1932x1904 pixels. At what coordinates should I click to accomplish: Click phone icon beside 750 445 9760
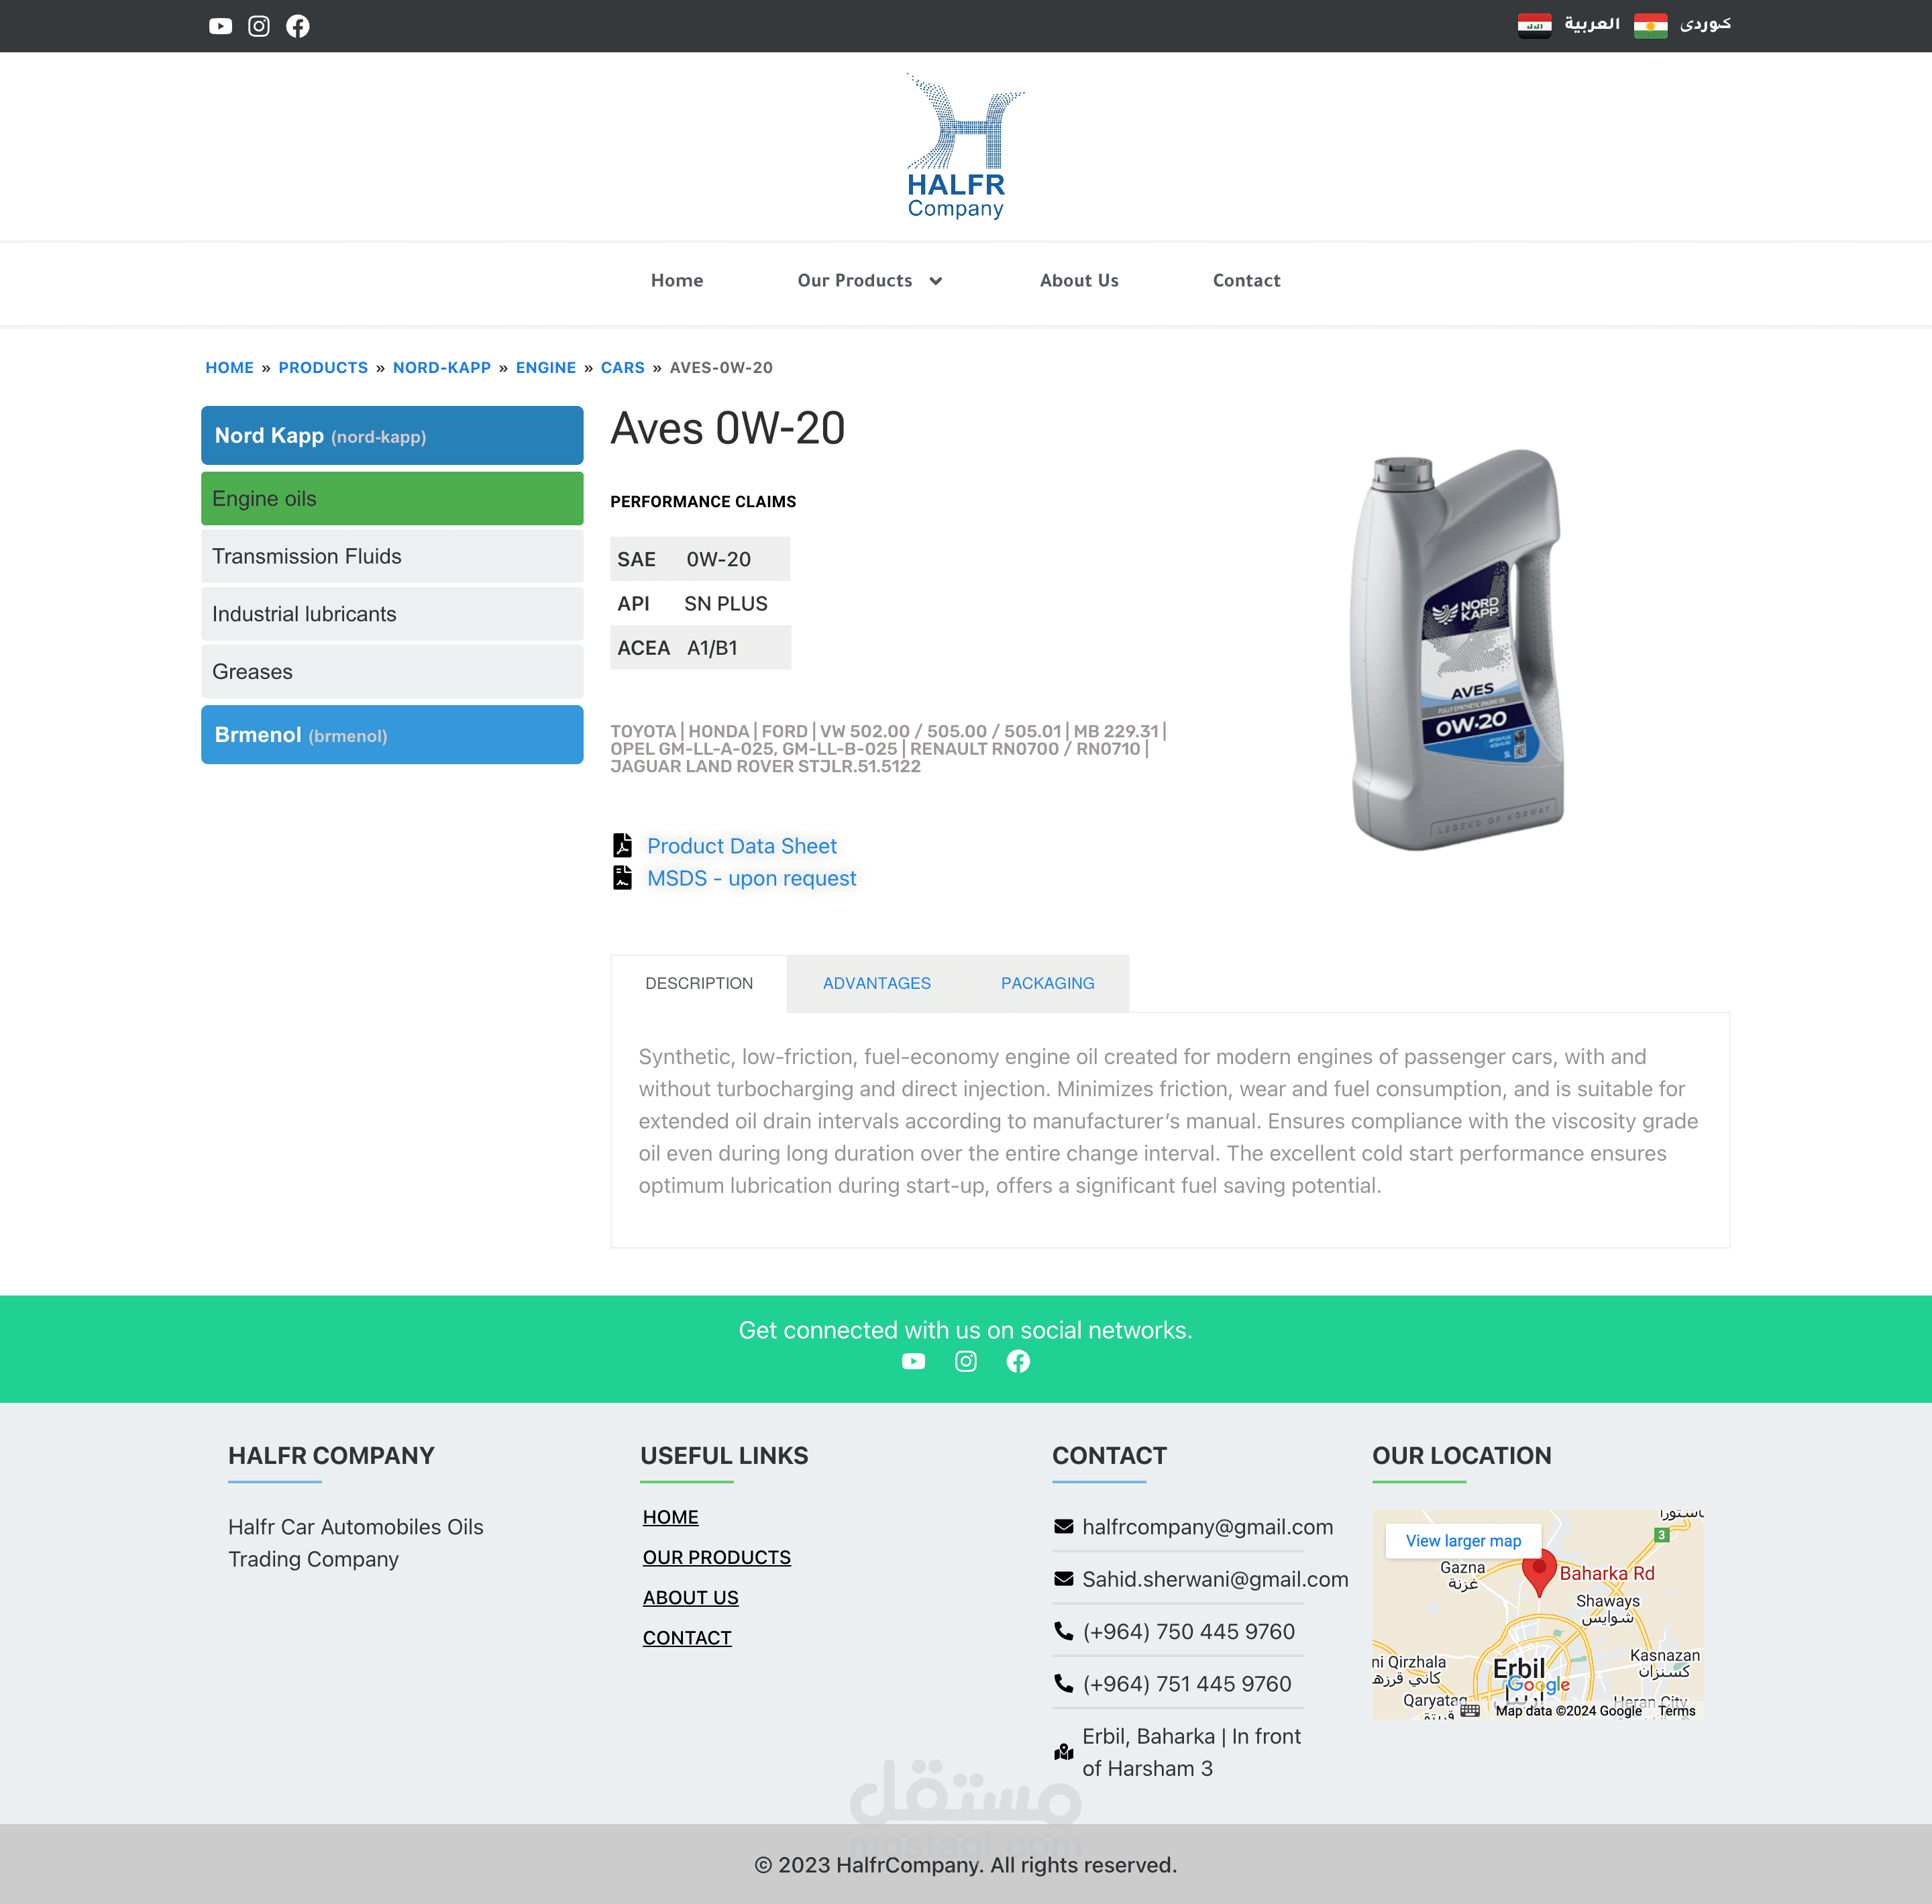1064,1631
